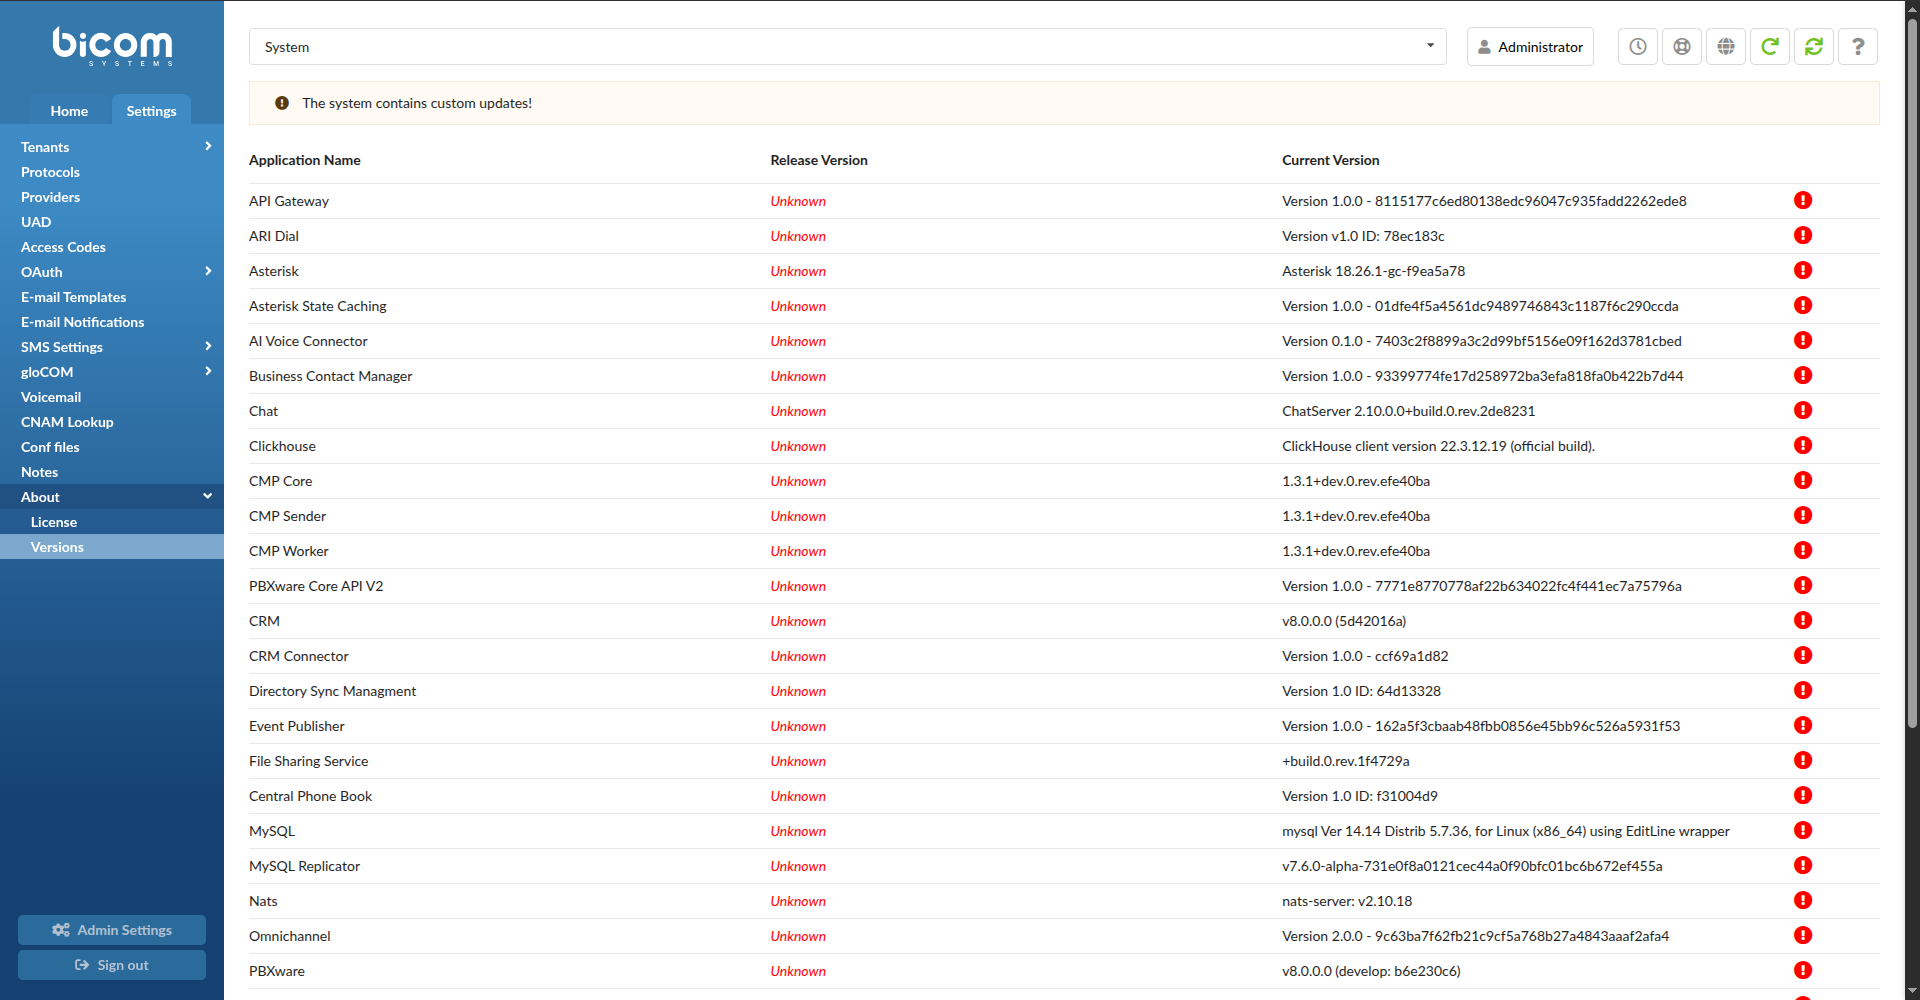This screenshot has width=1920, height=1000.
Task: Click the Sign out button
Action: pyautogui.click(x=112, y=965)
